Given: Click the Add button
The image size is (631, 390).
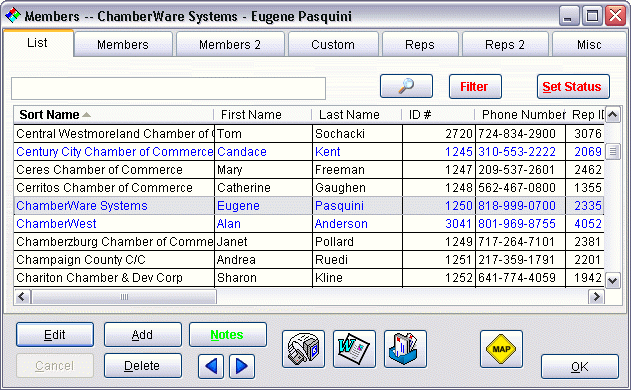Looking at the screenshot, I should (x=142, y=334).
